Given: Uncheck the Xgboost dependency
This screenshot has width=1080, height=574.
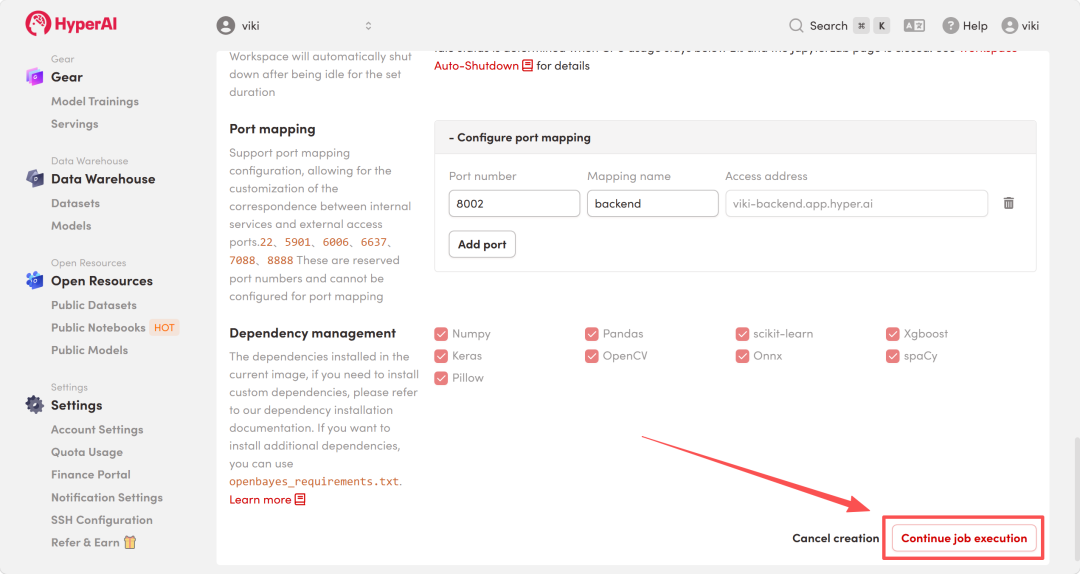Looking at the screenshot, I should coord(893,334).
